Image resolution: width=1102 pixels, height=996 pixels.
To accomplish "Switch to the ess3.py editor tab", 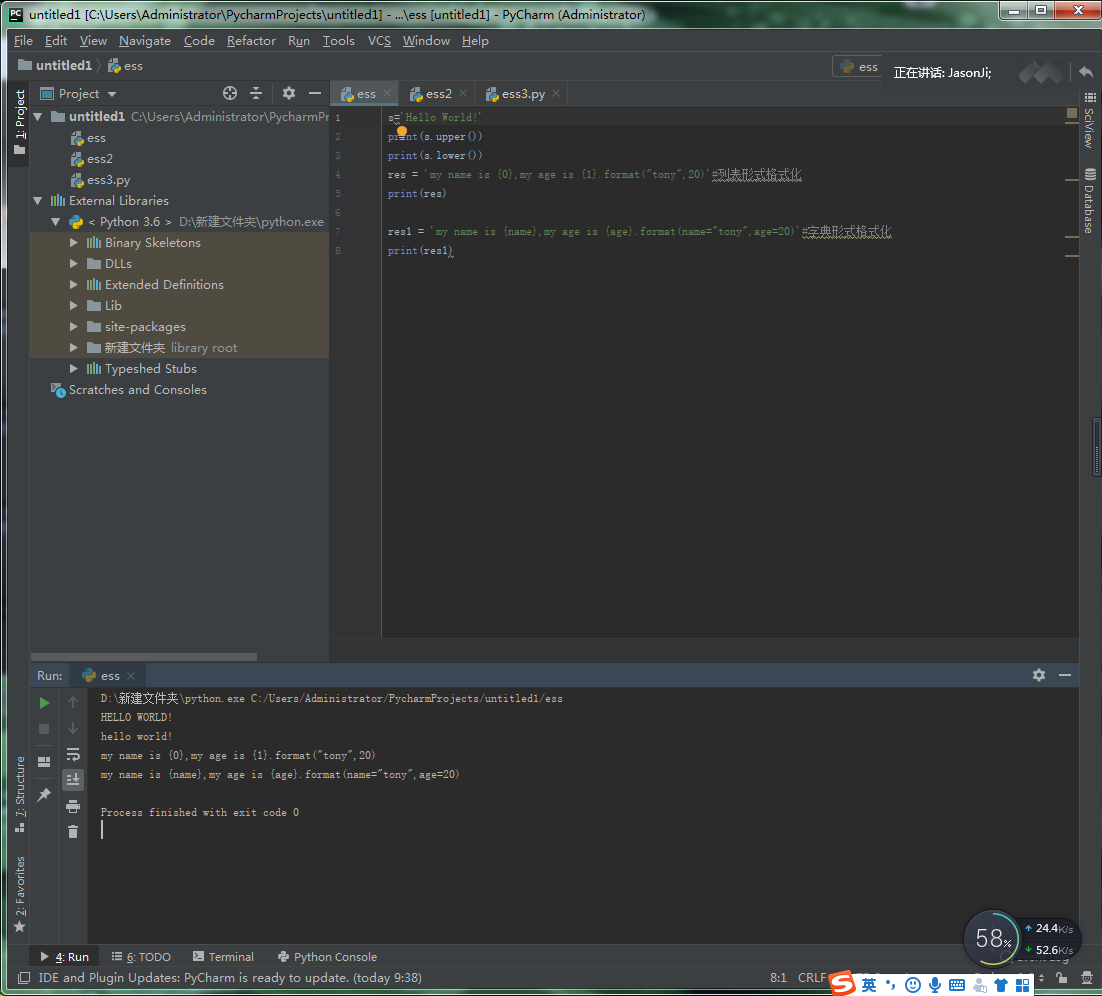I will coord(522,94).
